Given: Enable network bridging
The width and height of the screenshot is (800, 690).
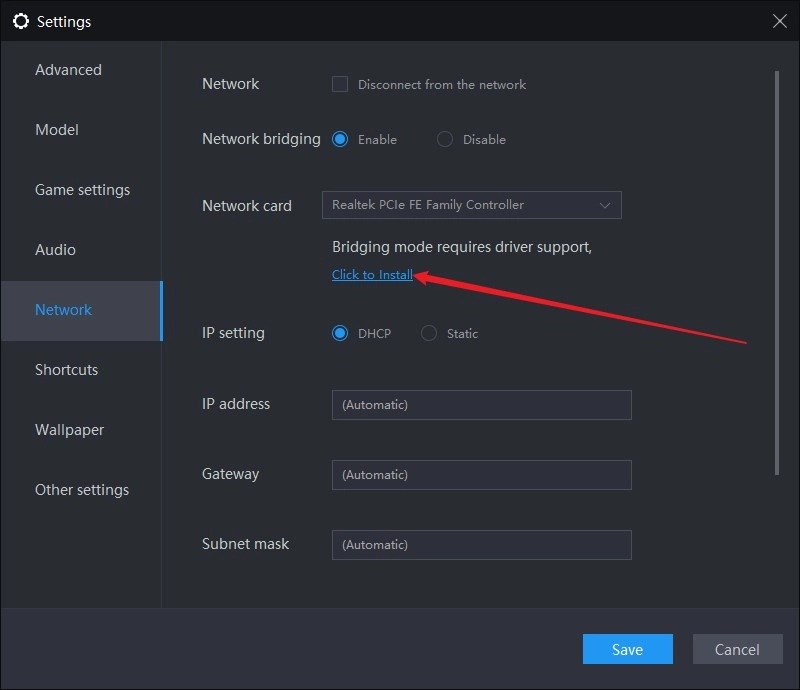Looking at the screenshot, I should (x=340, y=139).
